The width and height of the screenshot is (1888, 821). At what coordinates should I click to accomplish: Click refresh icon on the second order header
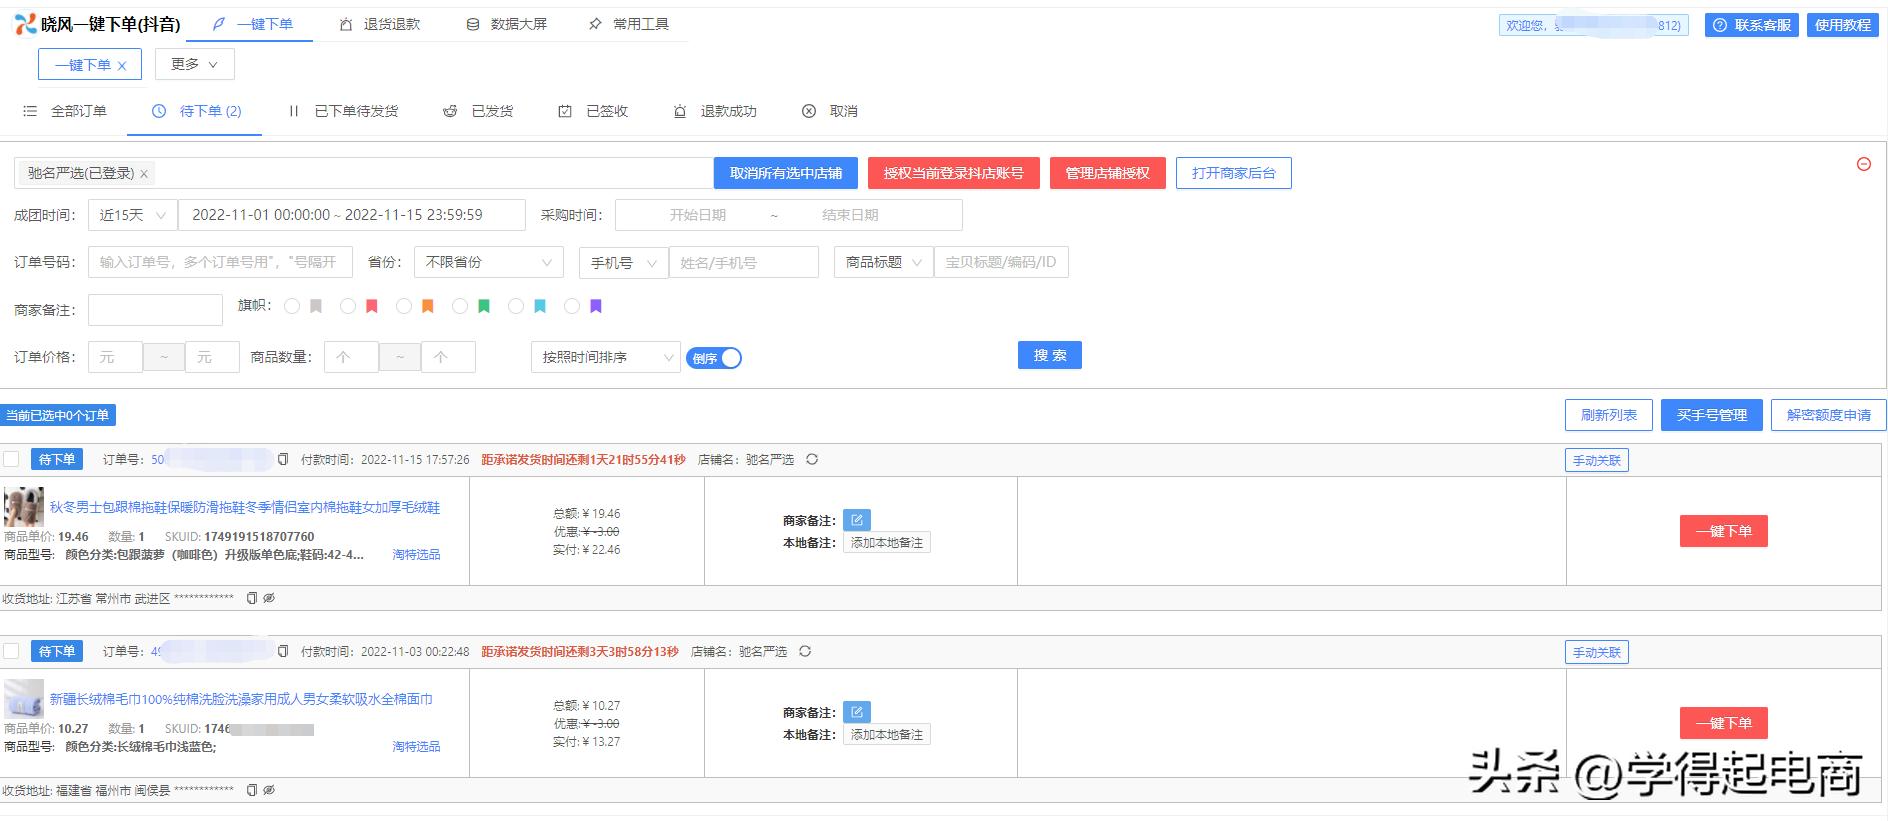coord(805,652)
